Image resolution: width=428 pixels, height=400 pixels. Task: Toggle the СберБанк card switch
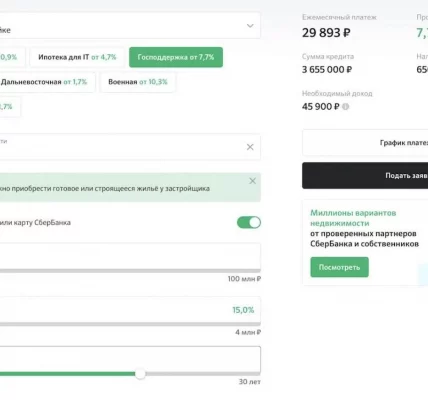249,222
